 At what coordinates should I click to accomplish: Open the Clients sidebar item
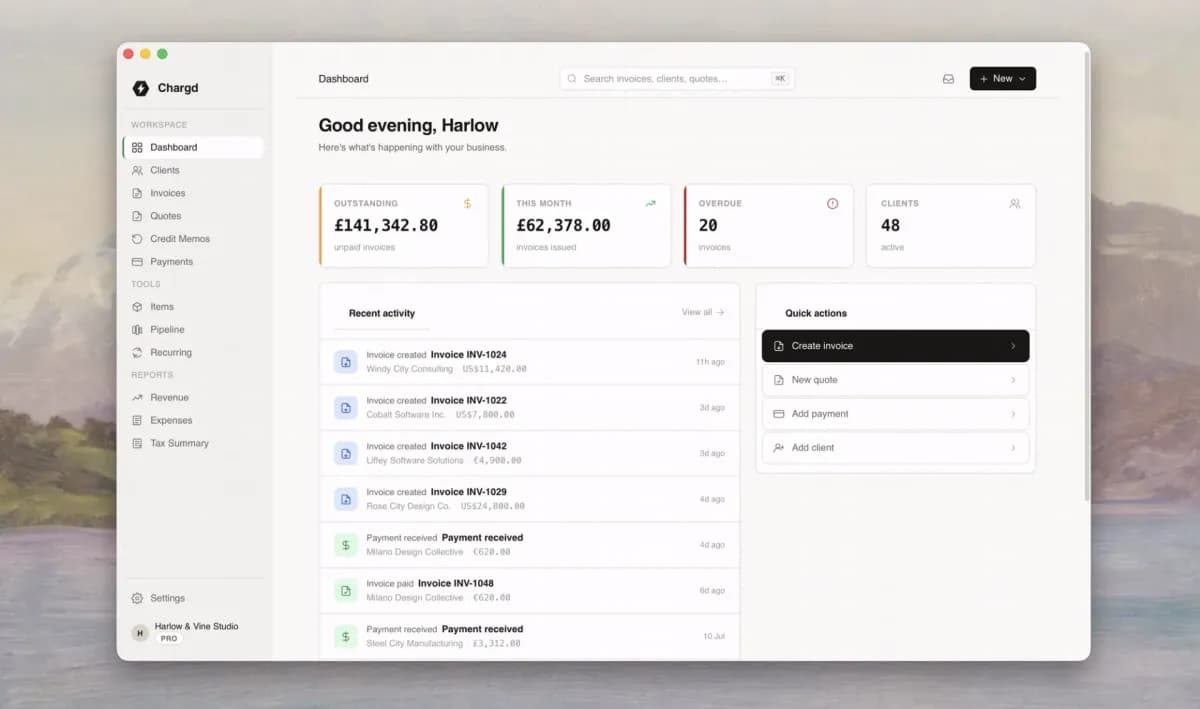click(x=193, y=170)
